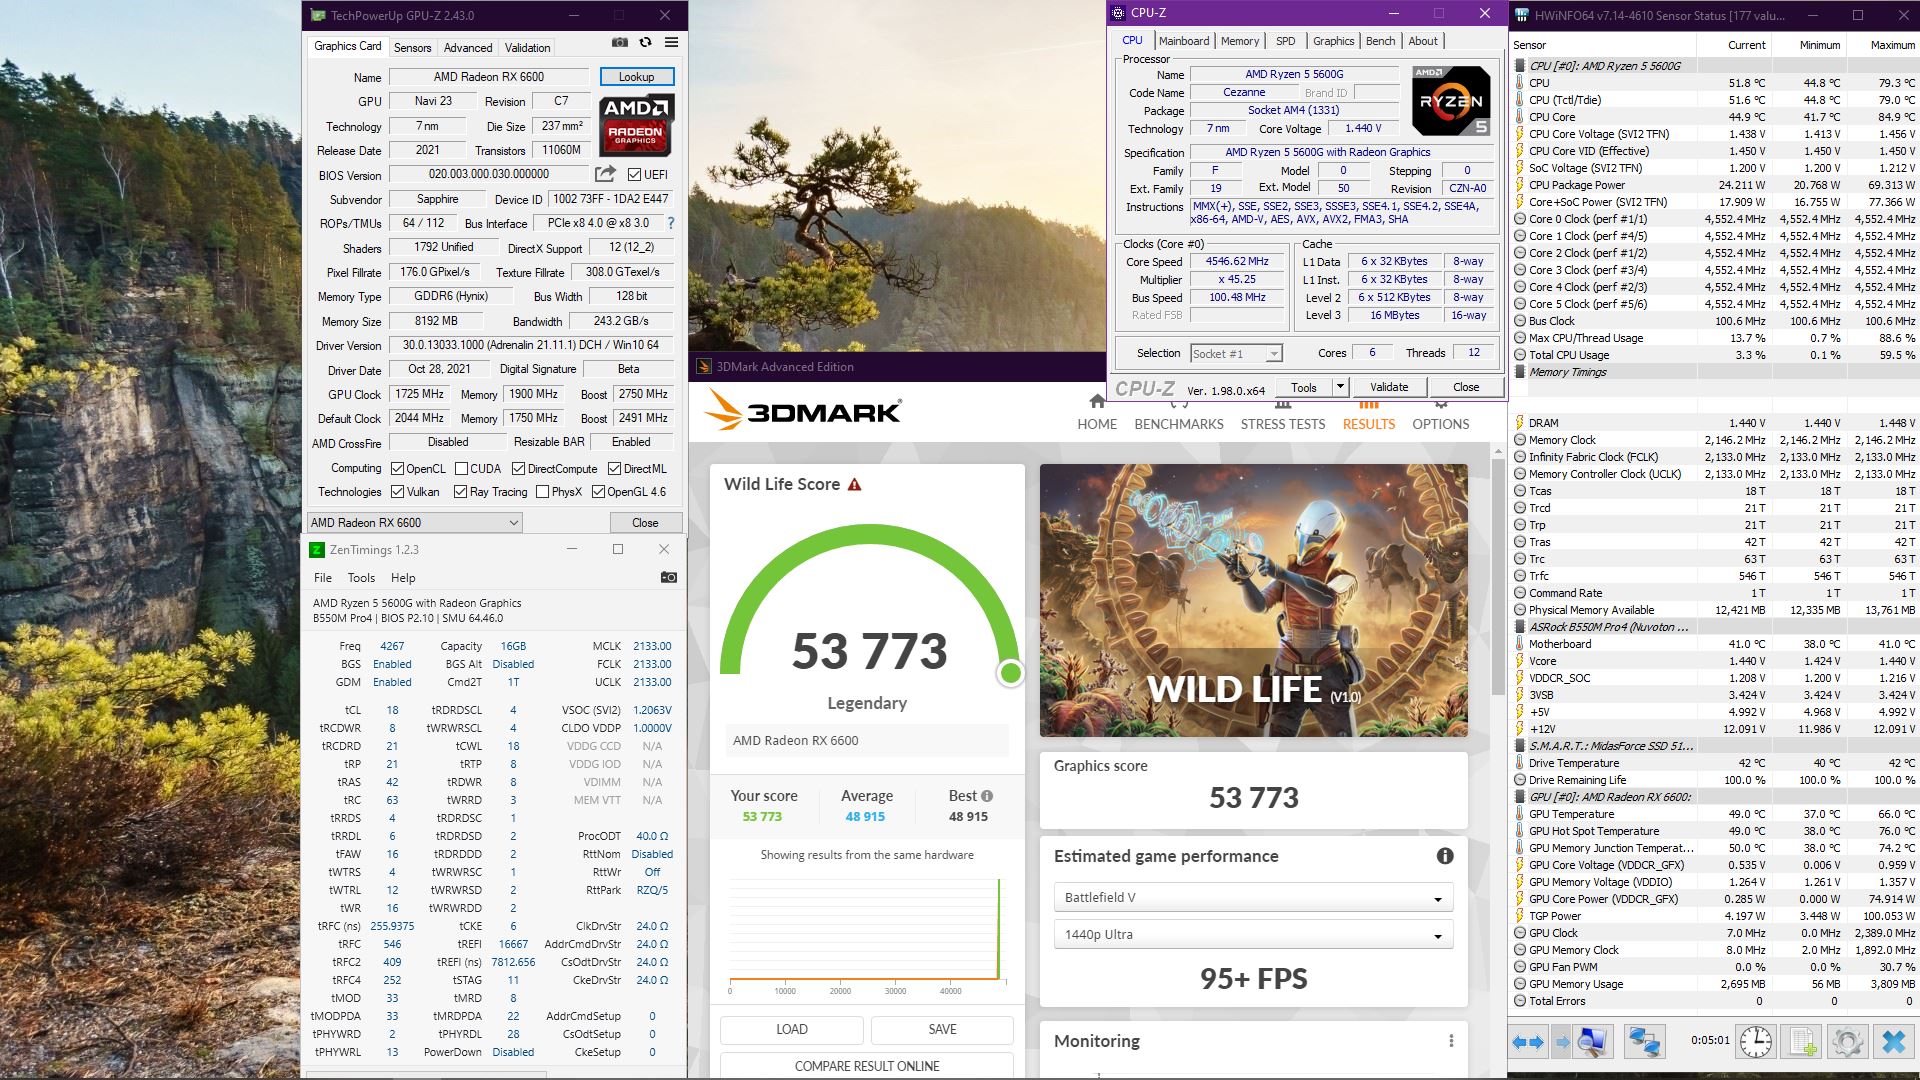This screenshot has height=1080, width=1920.
Task: Toggle the PhysX checkbox
Action: coord(542,492)
